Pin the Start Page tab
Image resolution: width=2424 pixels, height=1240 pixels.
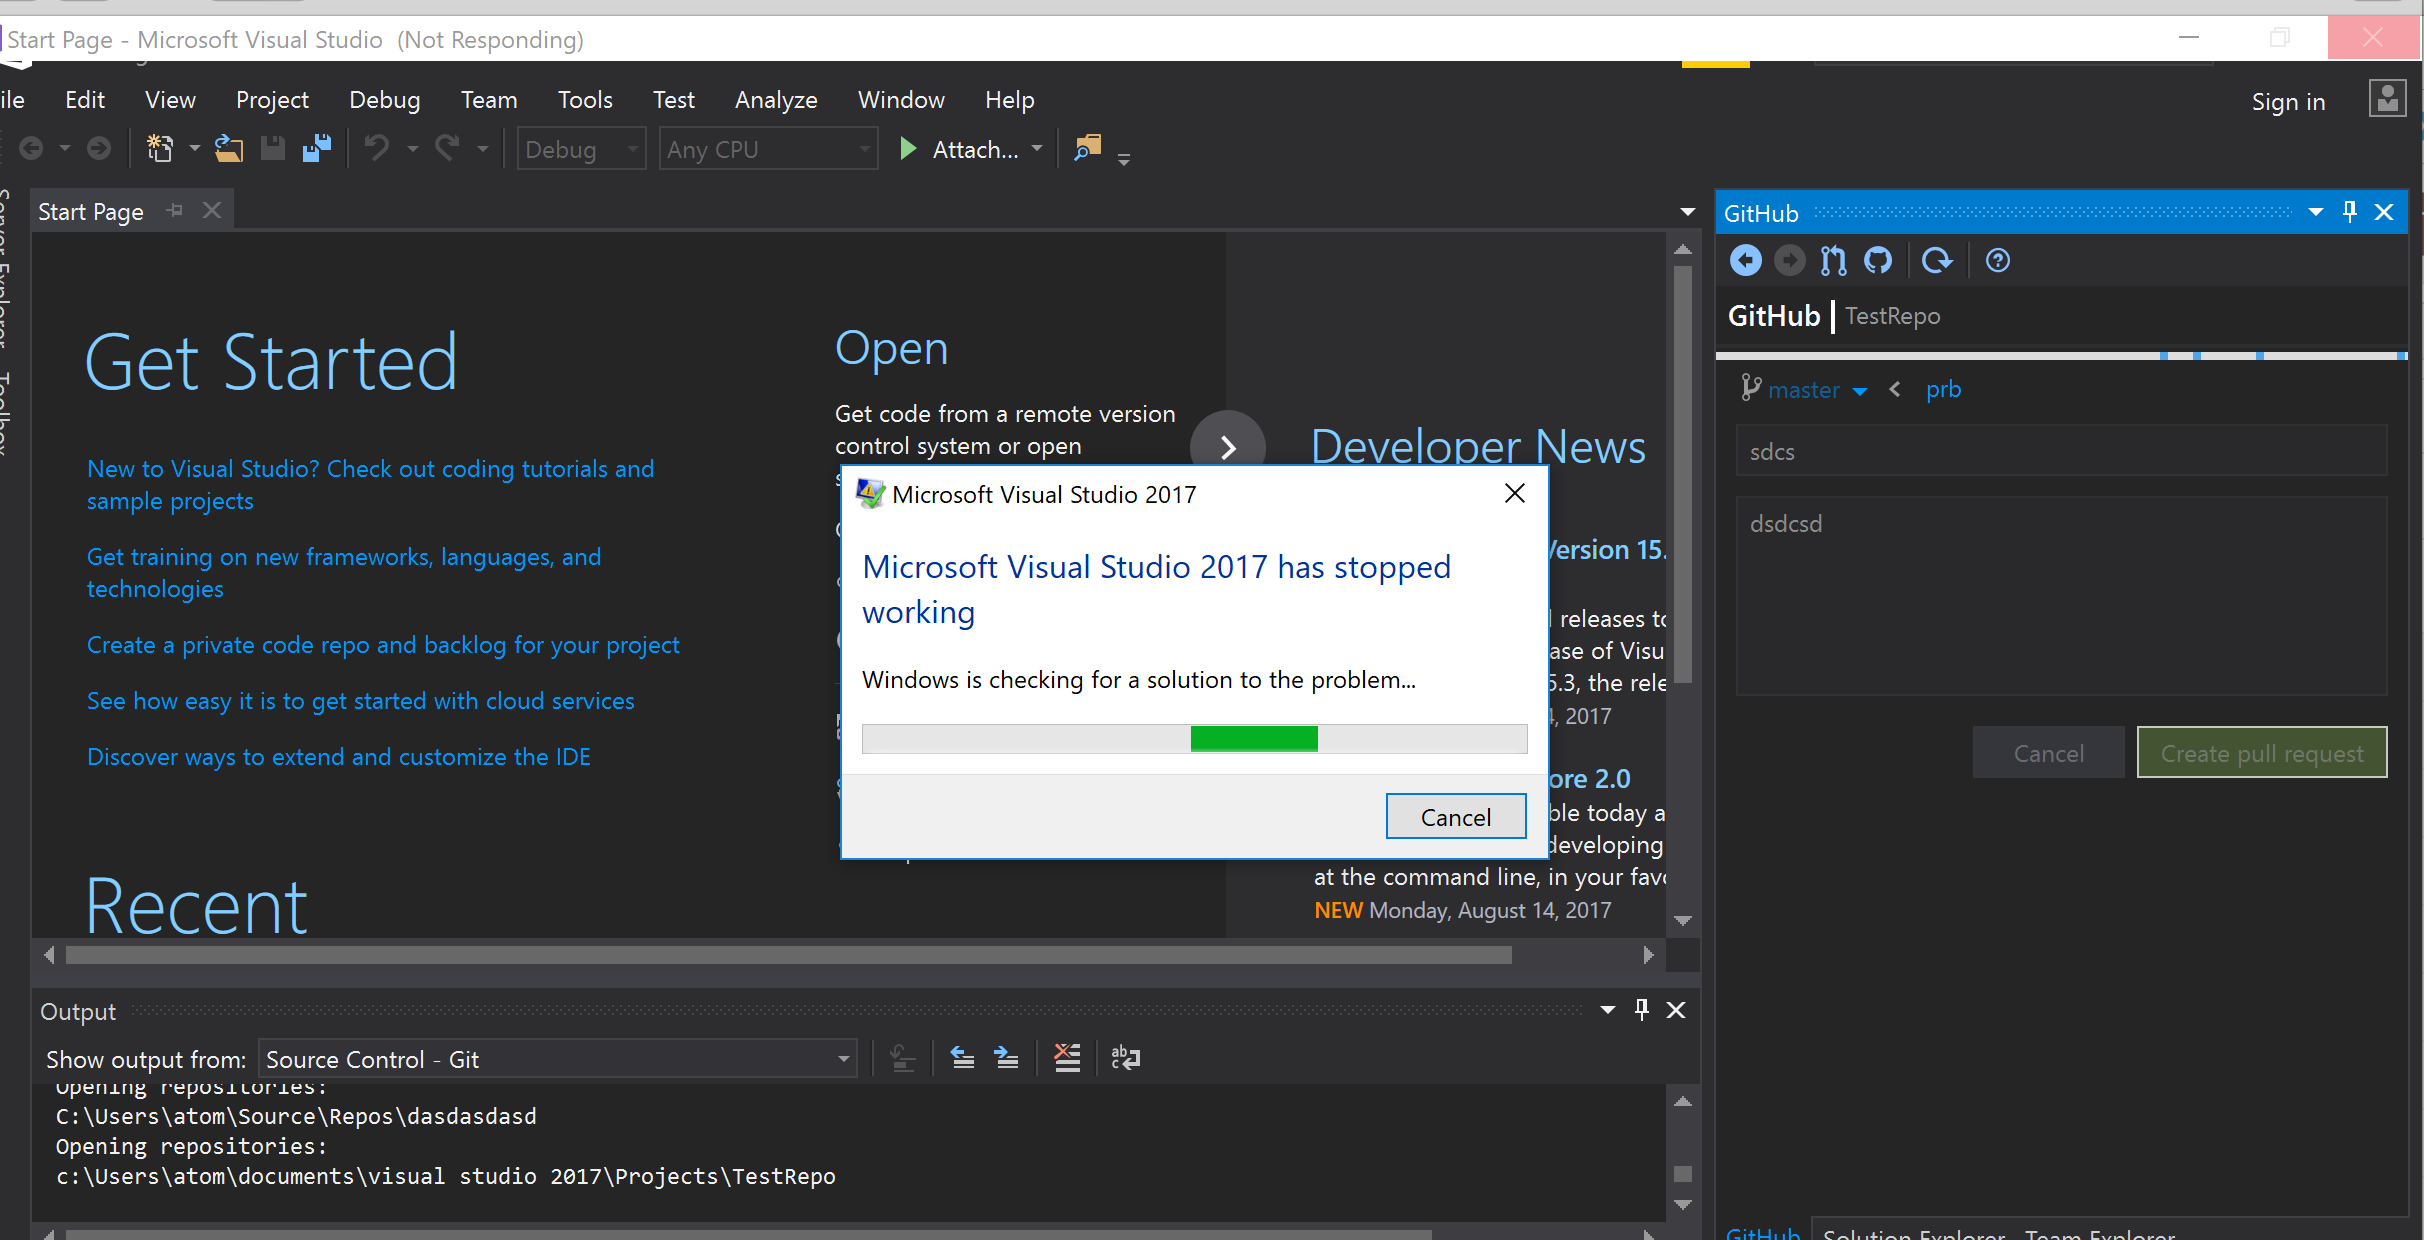tap(175, 210)
